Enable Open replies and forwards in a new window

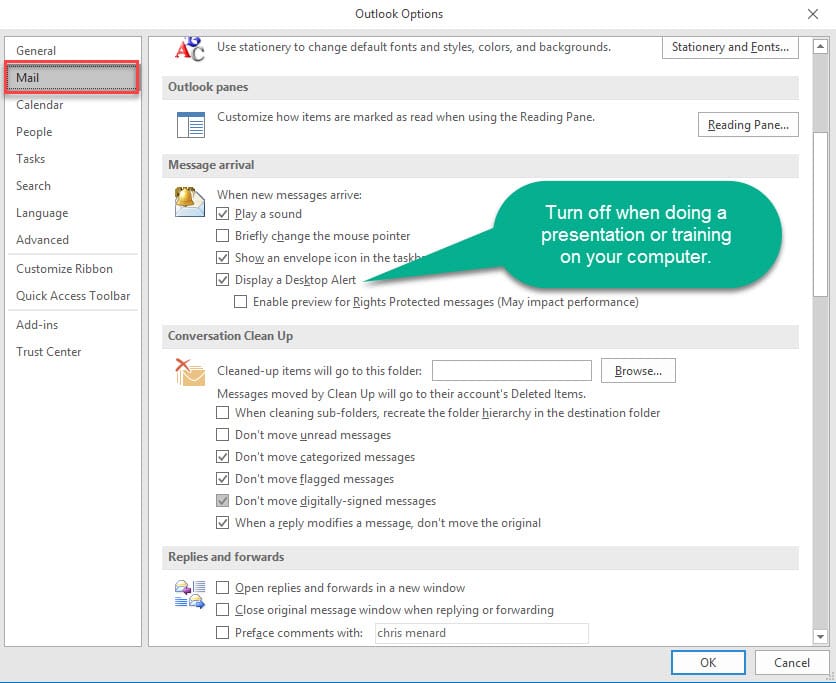[222, 587]
